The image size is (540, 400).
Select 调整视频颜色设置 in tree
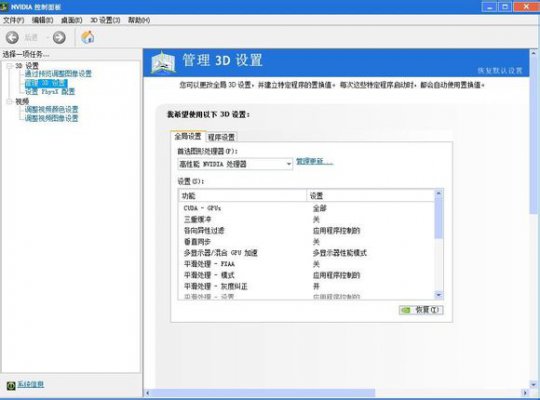52,110
